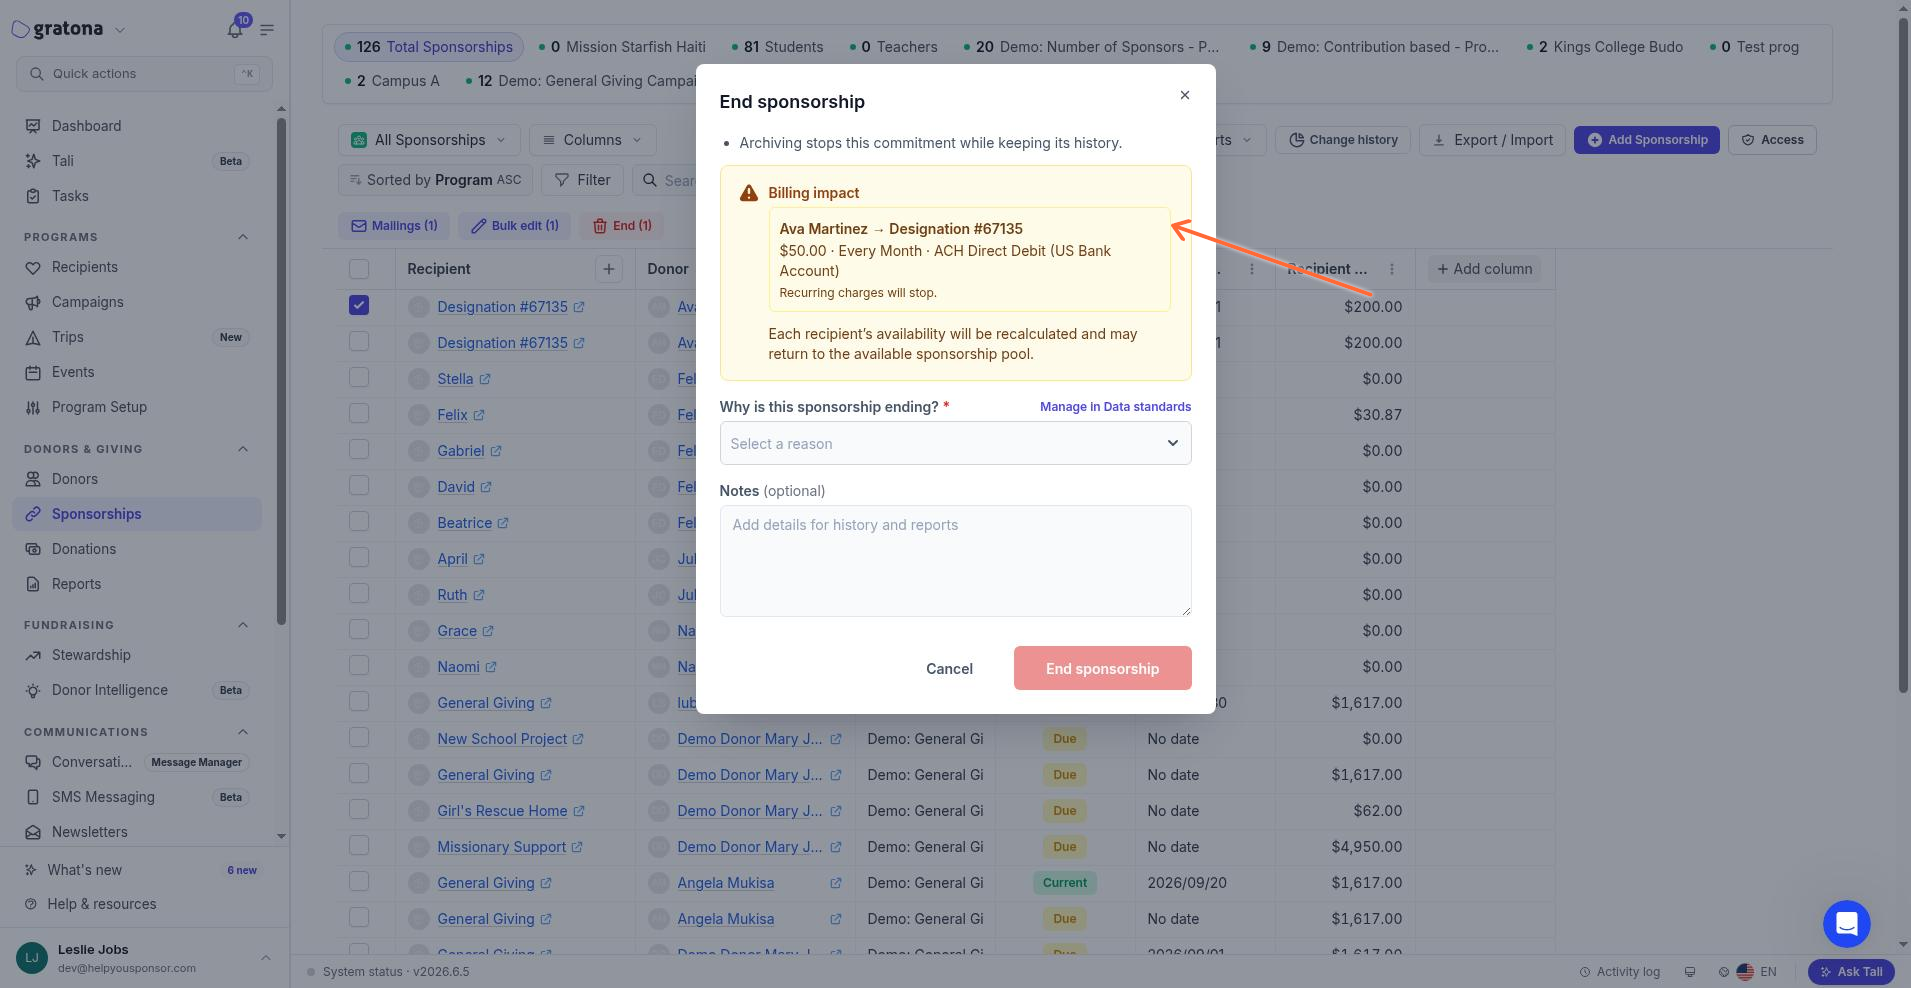Click the Tasks clipboard icon
The width and height of the screenshot is (1911, 988).
tap(33, 196)
